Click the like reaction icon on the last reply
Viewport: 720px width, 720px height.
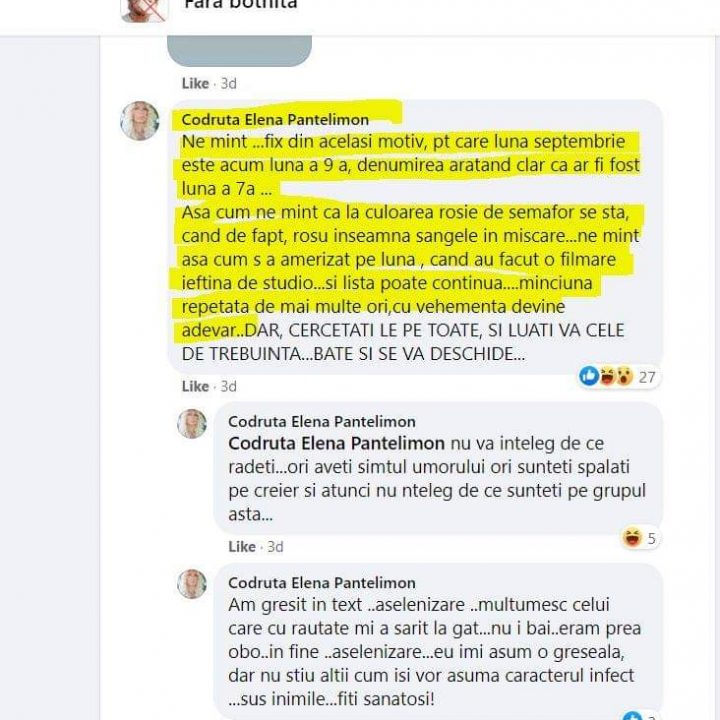point(632,716)
